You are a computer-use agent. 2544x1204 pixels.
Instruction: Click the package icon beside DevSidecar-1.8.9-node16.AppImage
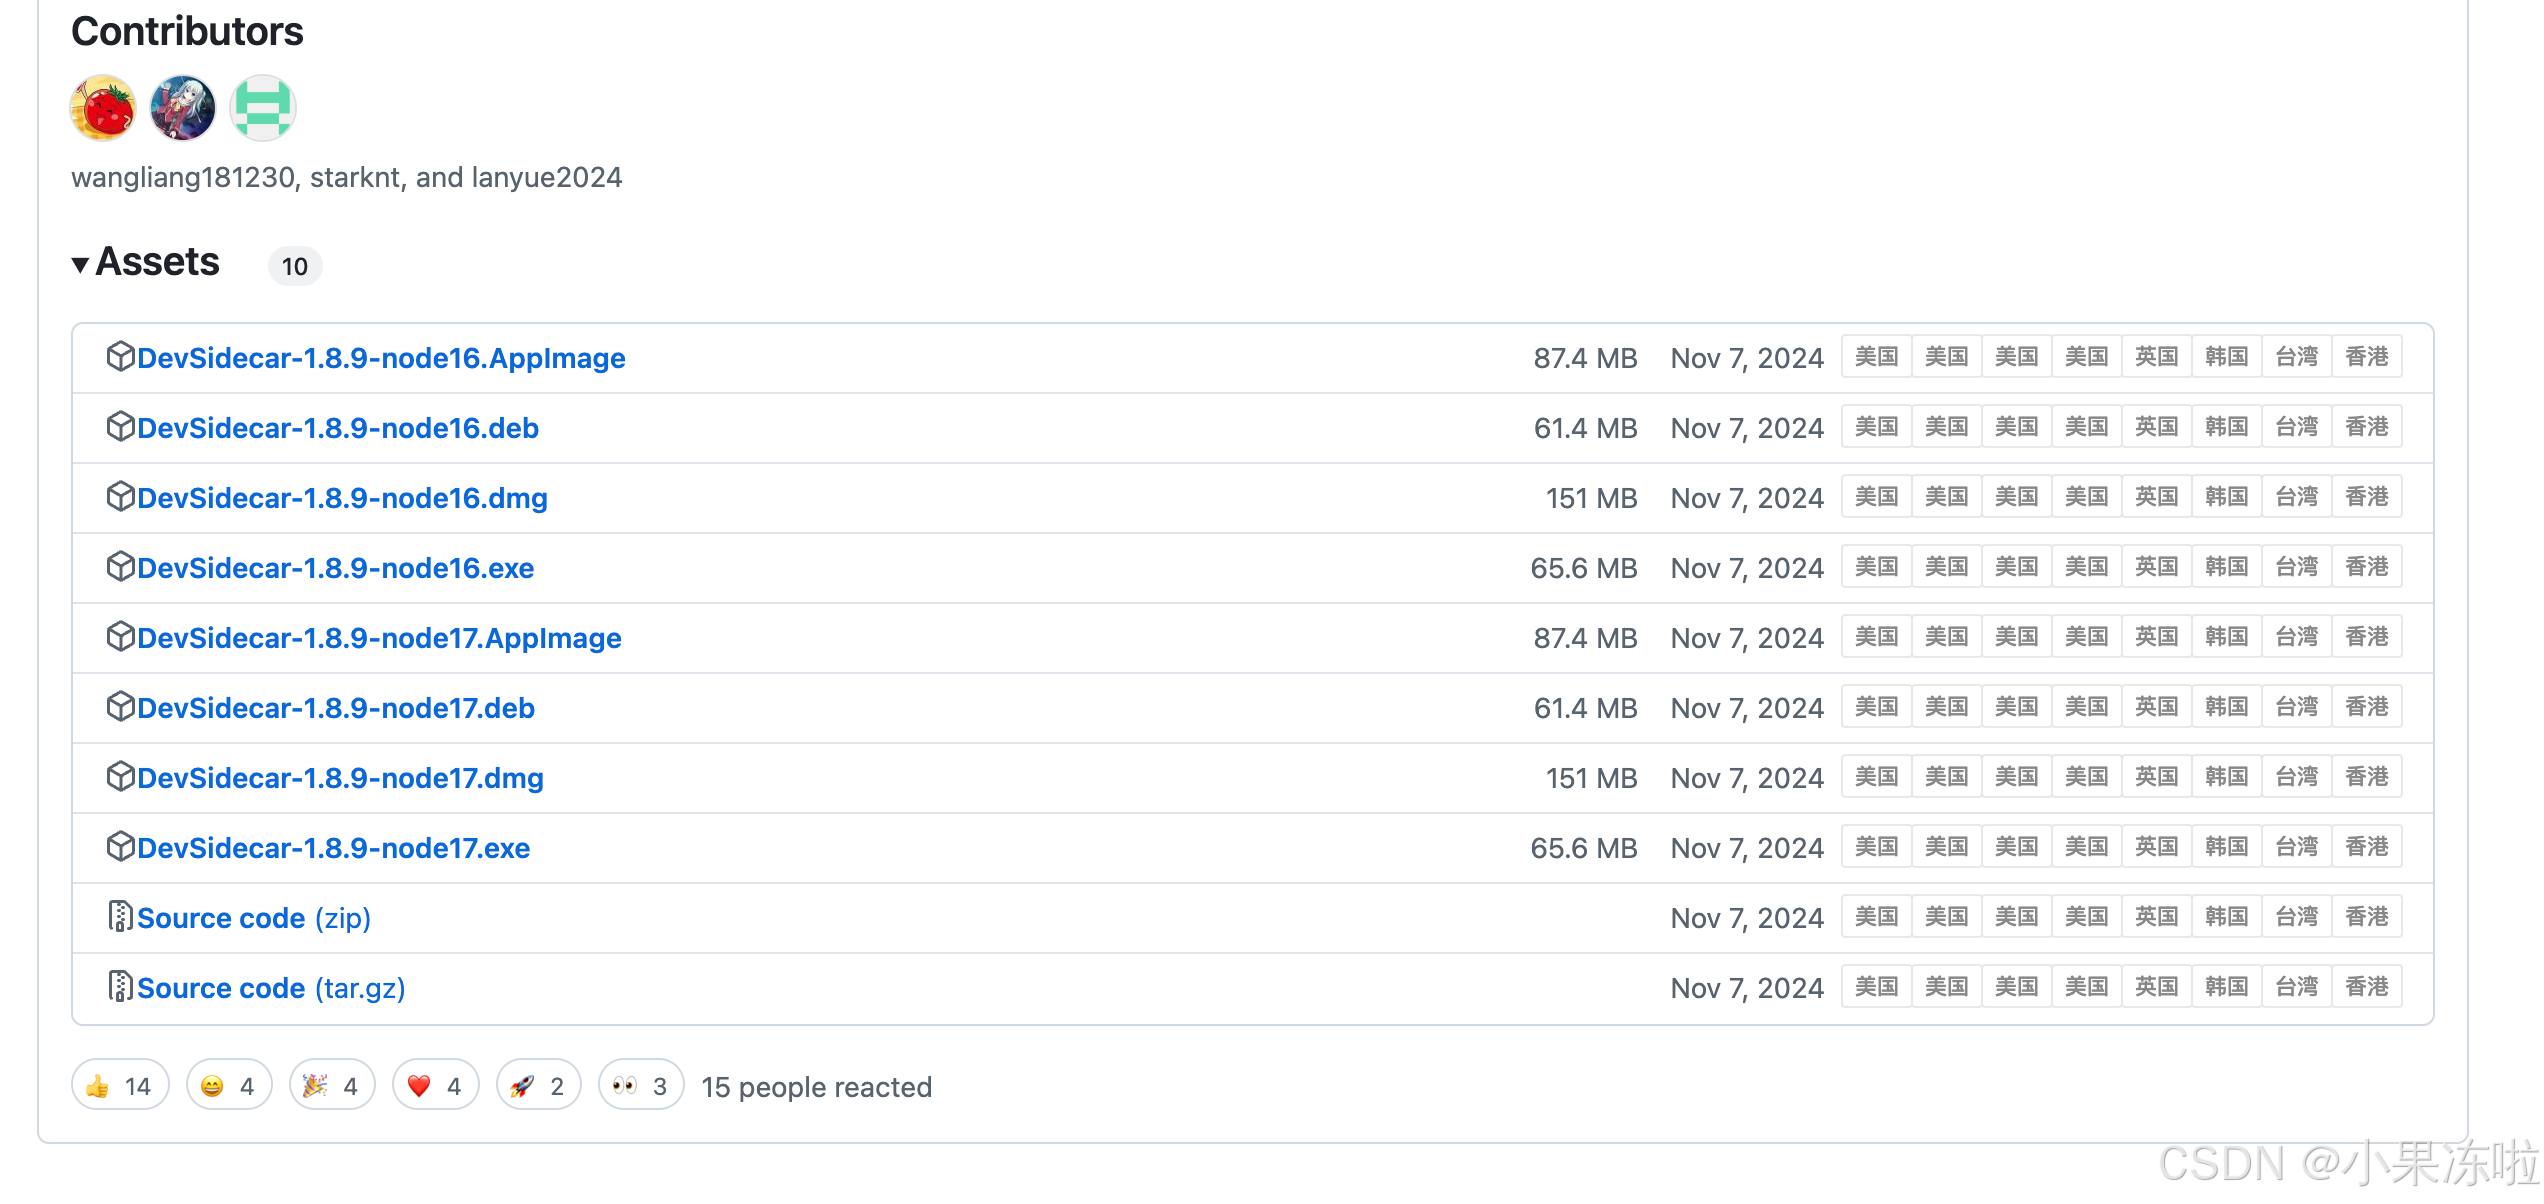click(120, 356)
